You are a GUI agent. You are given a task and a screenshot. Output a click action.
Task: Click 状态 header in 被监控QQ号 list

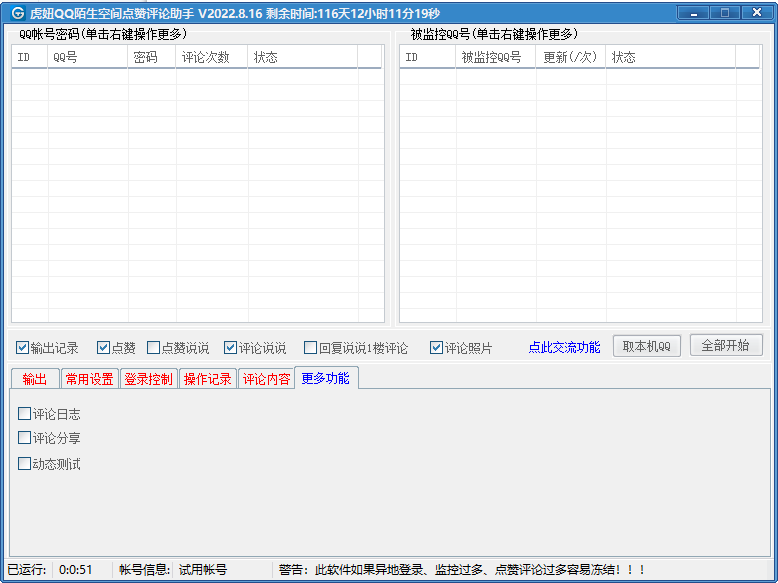click(670, 57)
